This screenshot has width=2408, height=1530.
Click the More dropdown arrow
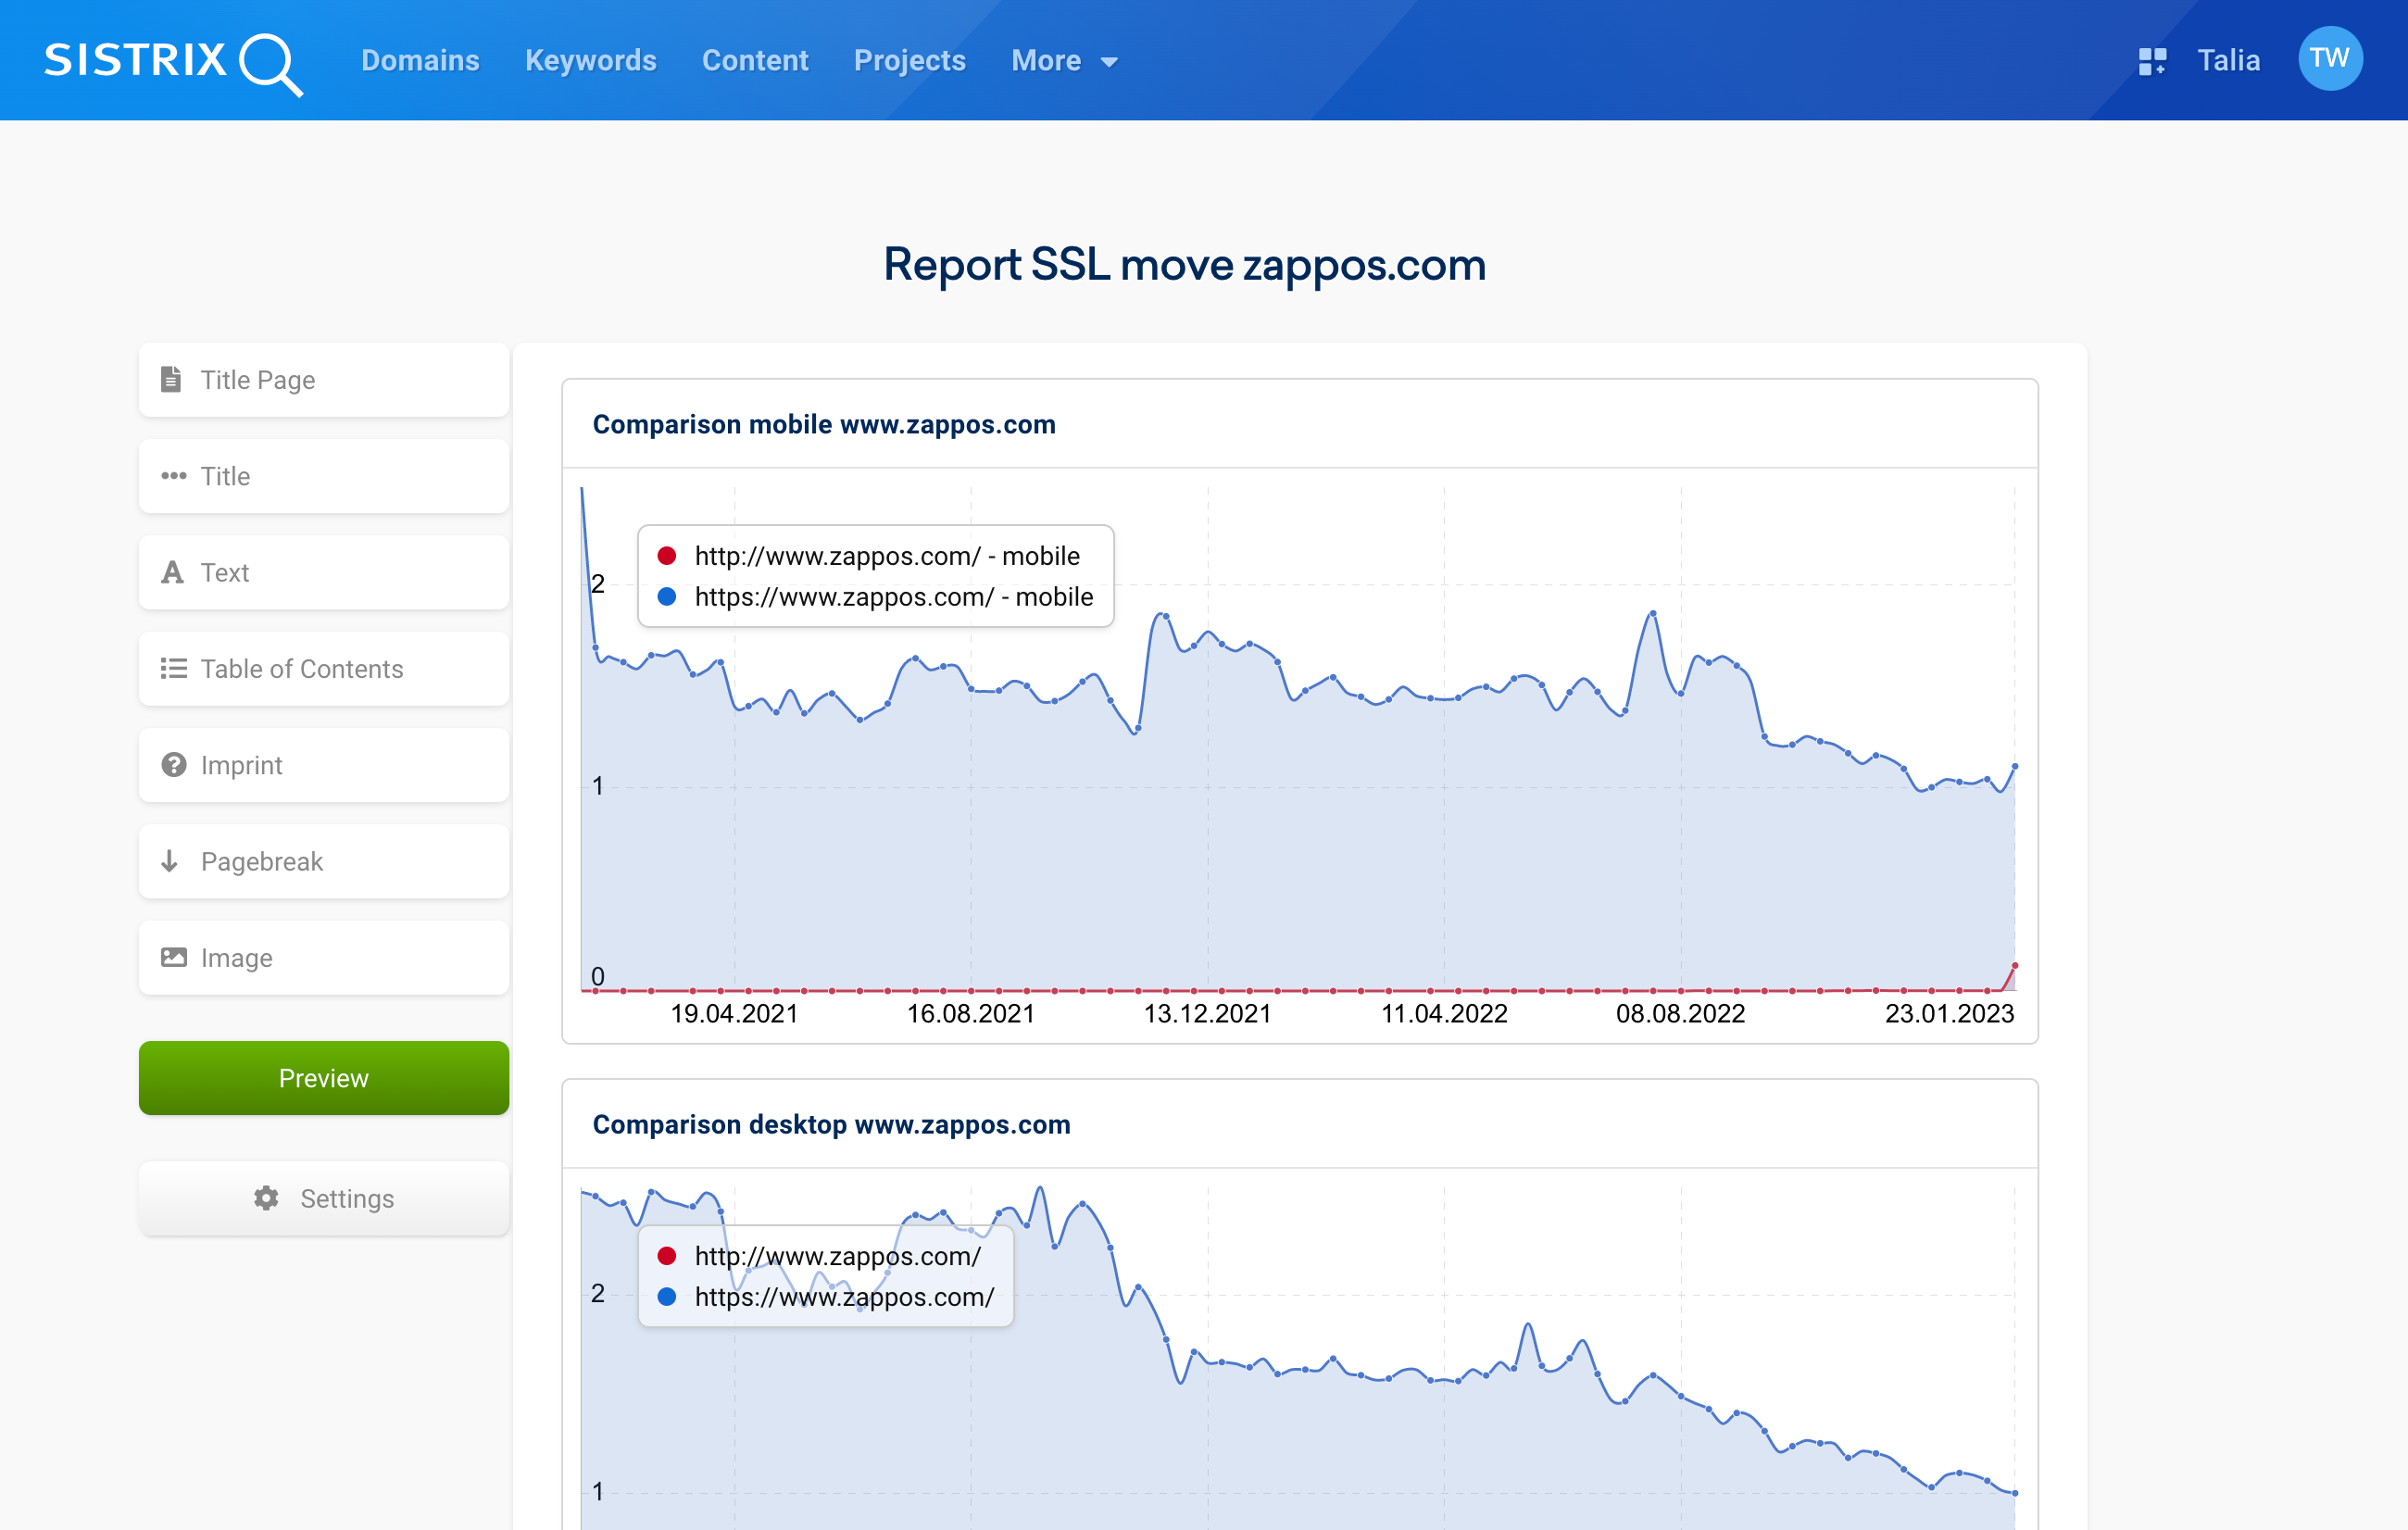click(x=1109, y=62)
